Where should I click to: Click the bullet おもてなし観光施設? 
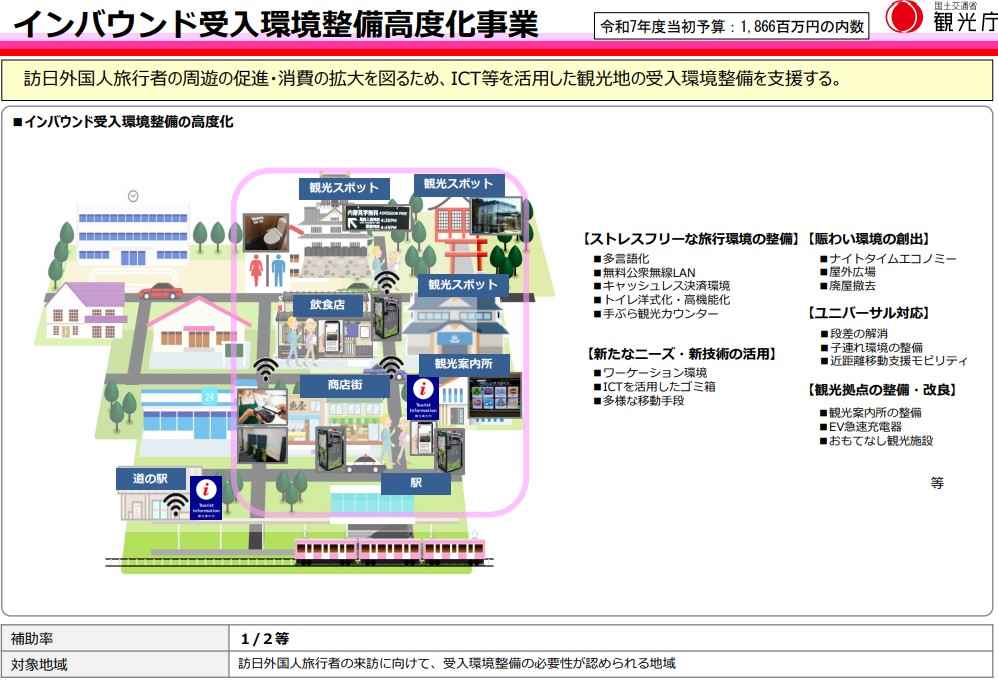pyautogui.click(x=876, y=440)
